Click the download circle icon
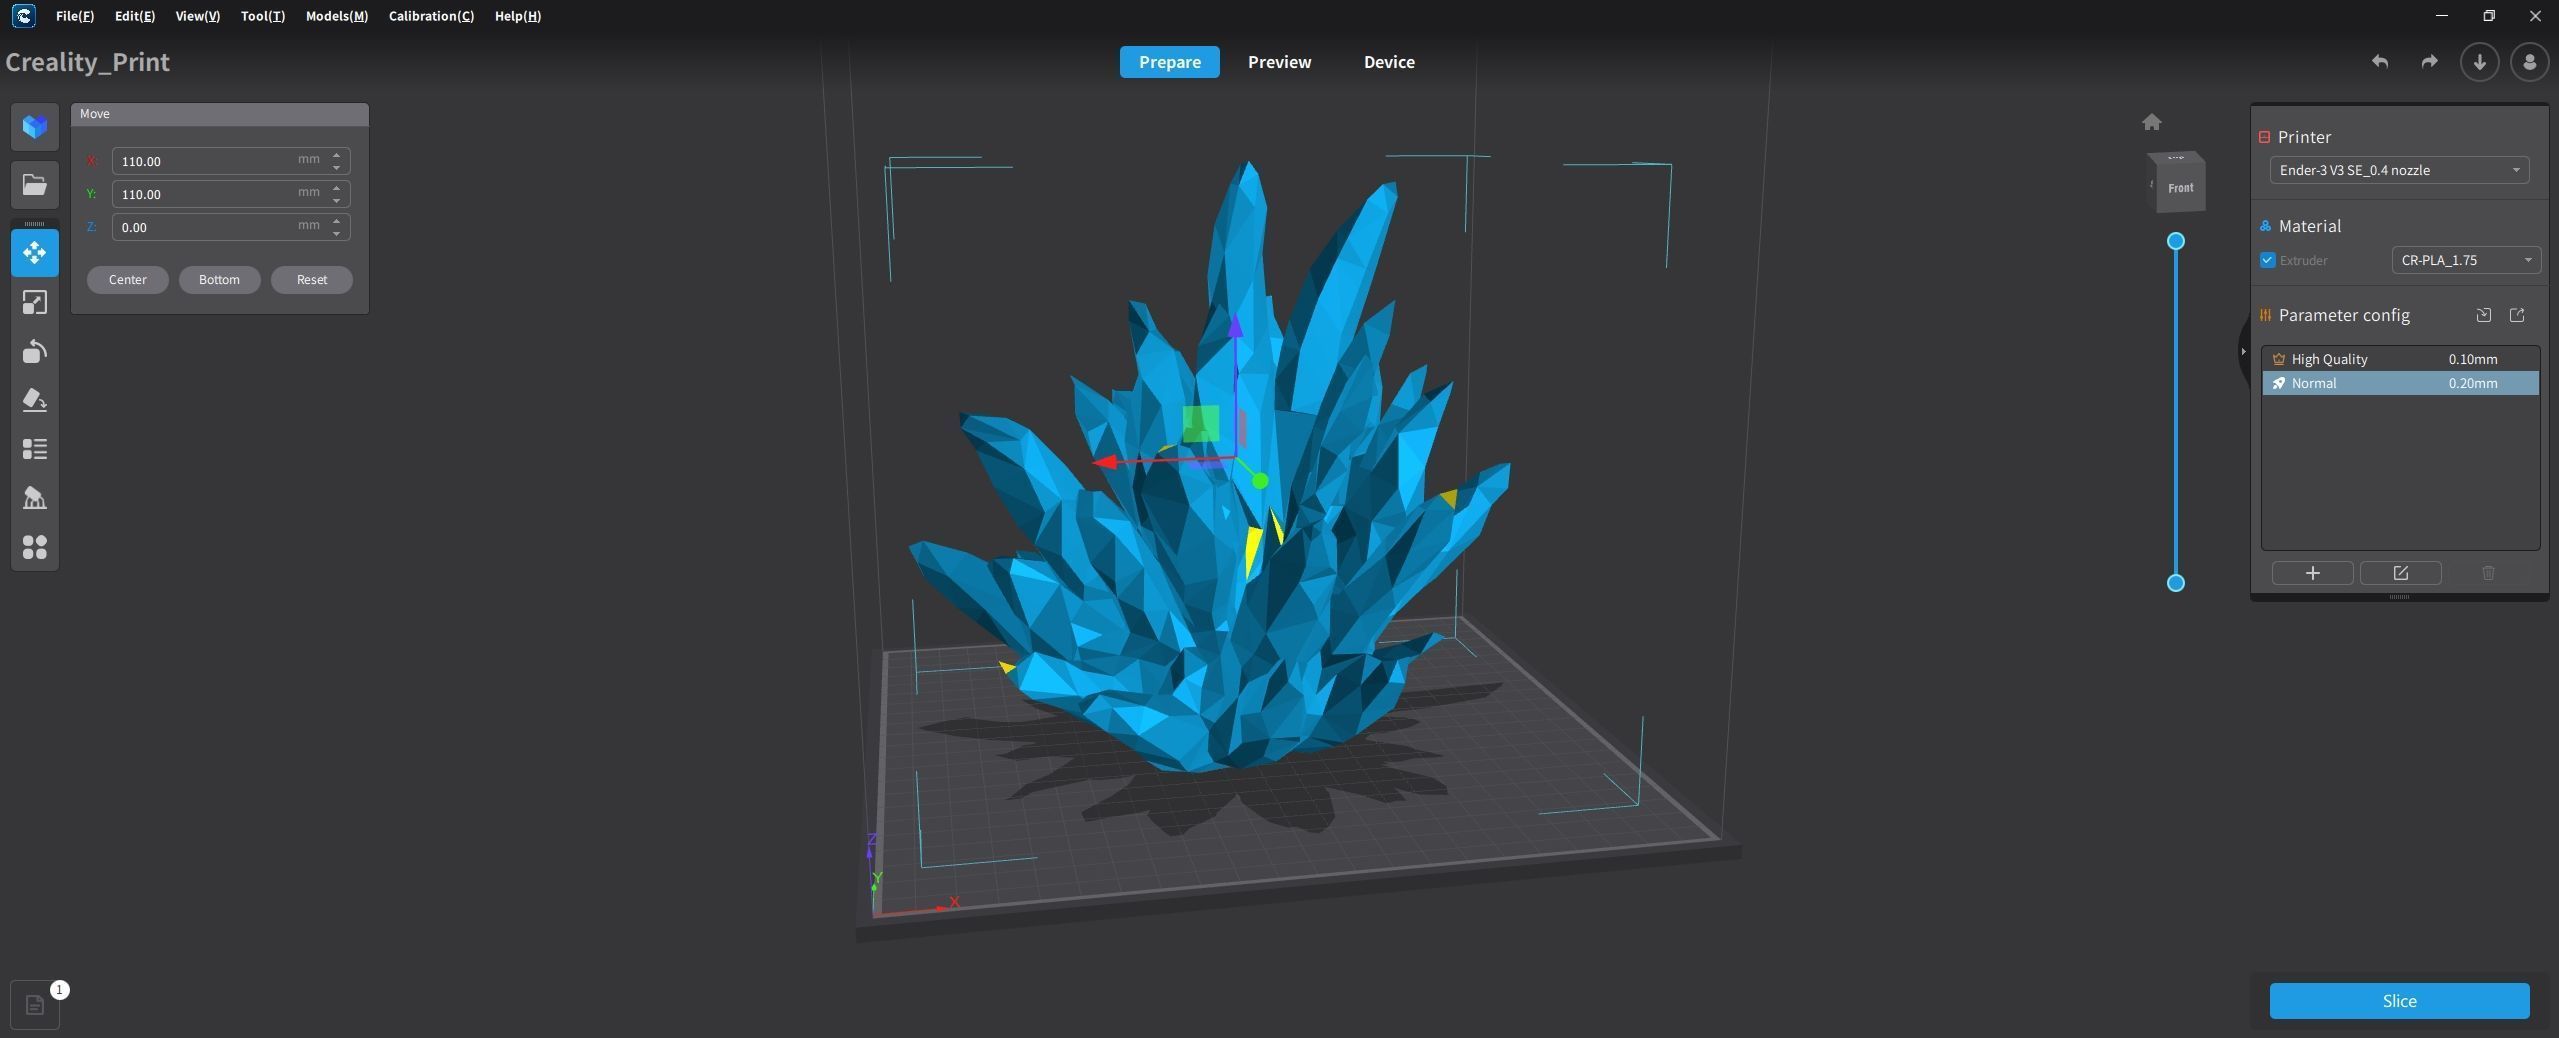The height and width of the screenshot is (1038, 2559). pyautogui.click(x=2479, y=62)
